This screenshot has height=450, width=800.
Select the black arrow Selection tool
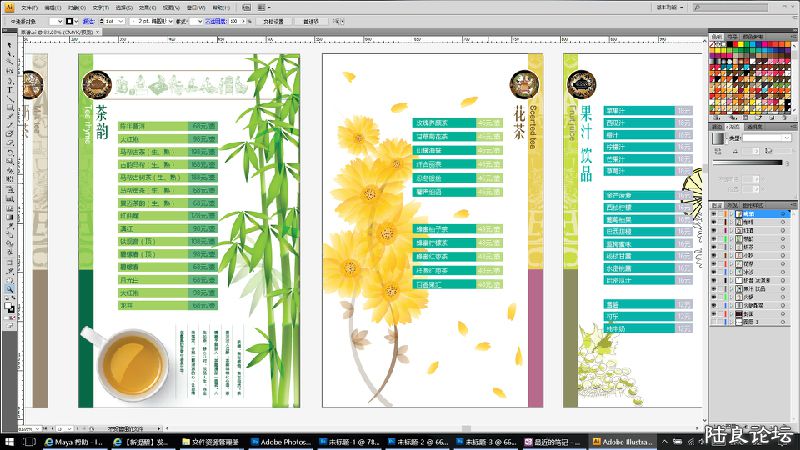(x=8, y=43)
